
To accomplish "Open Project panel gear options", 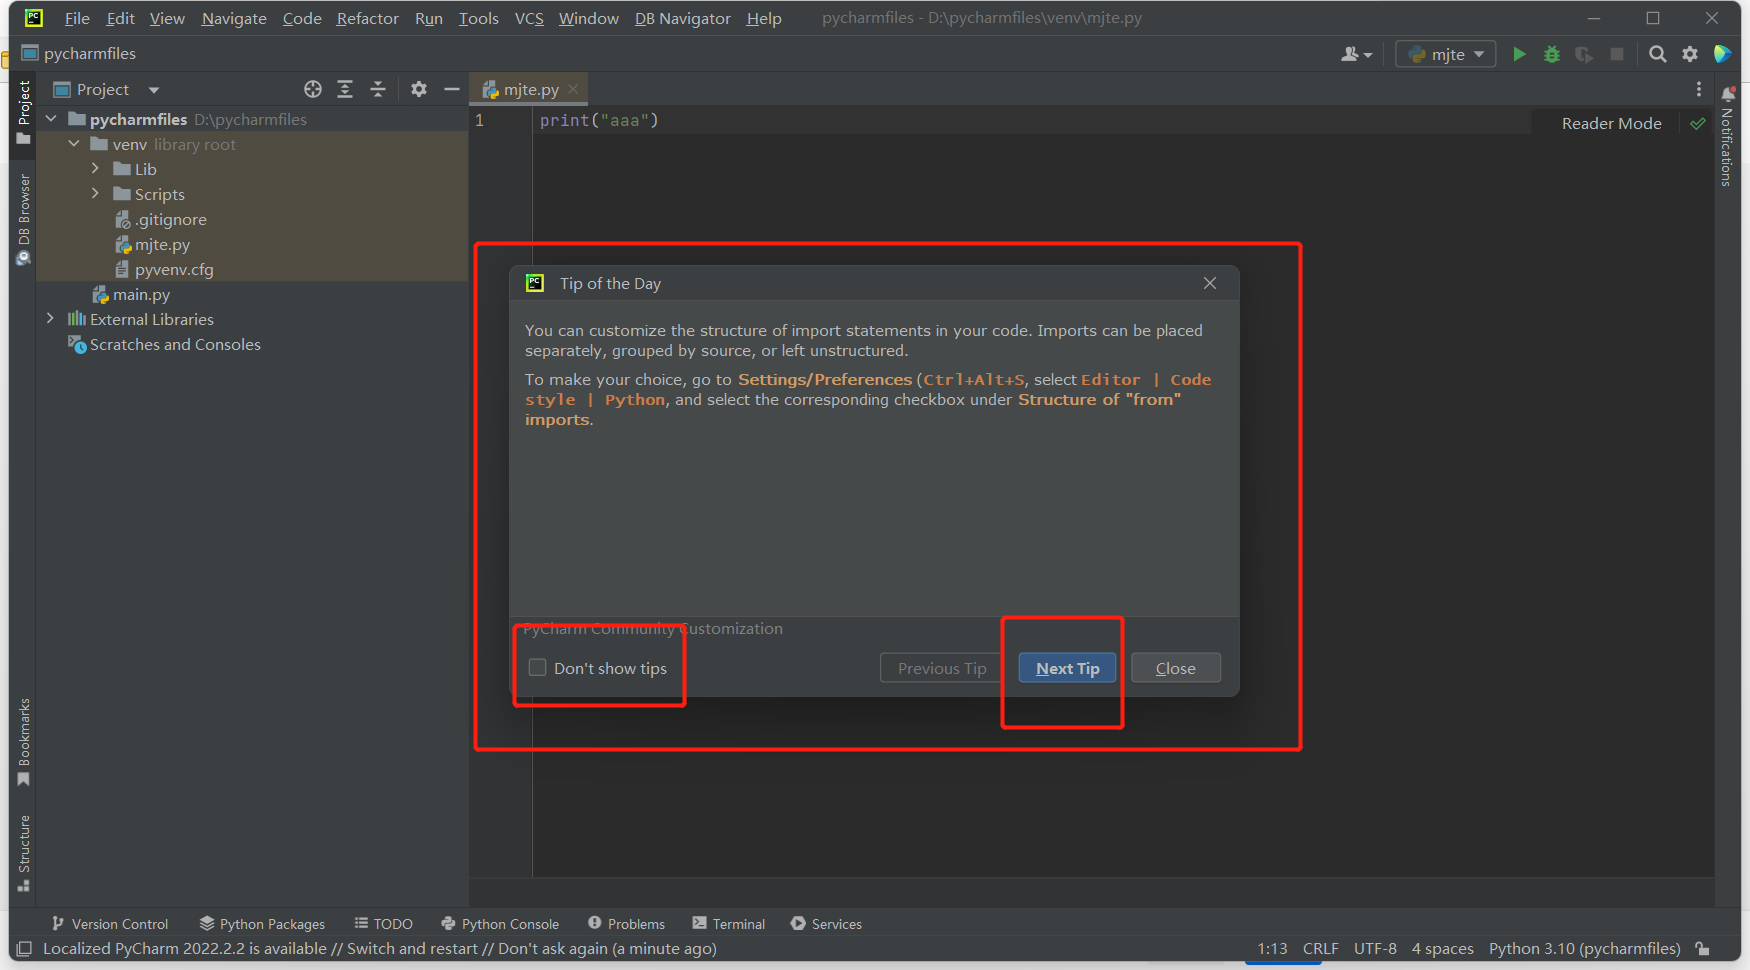I will [419, 89].
